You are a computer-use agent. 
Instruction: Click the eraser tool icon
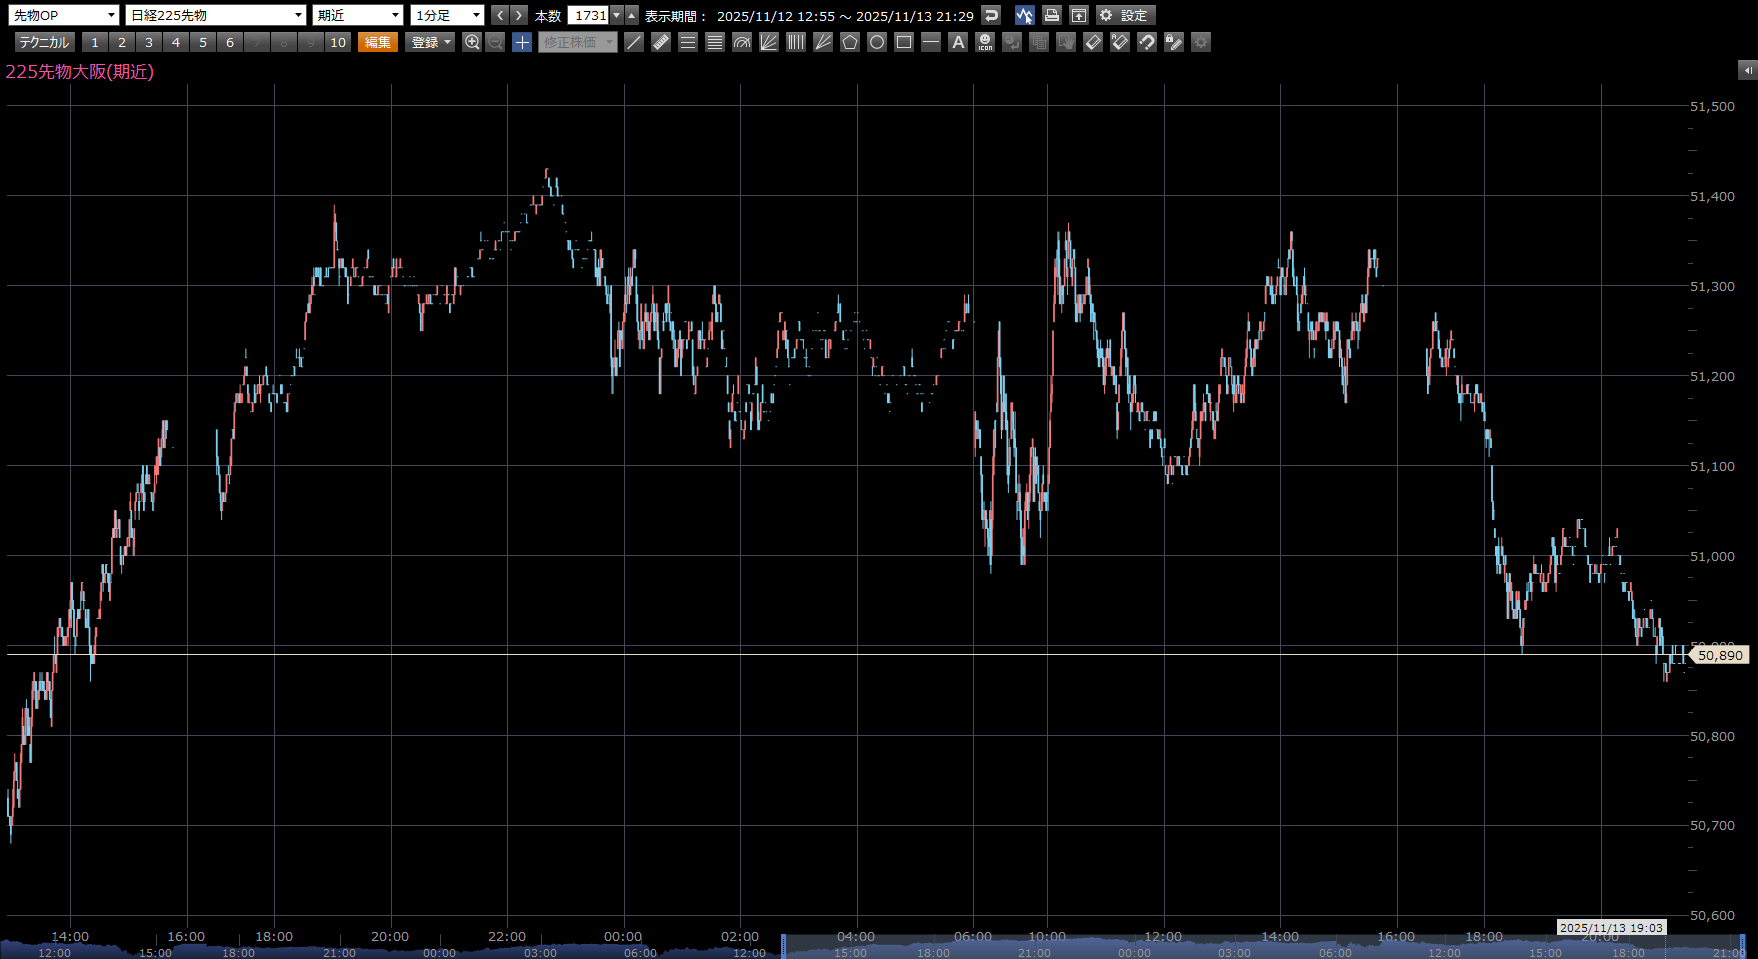[1093, 42]
